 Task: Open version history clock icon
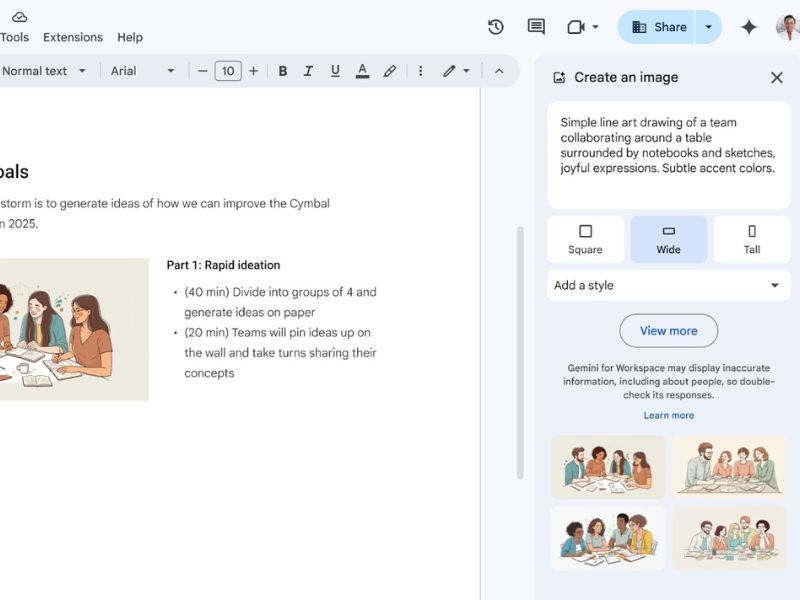[495, 27]
